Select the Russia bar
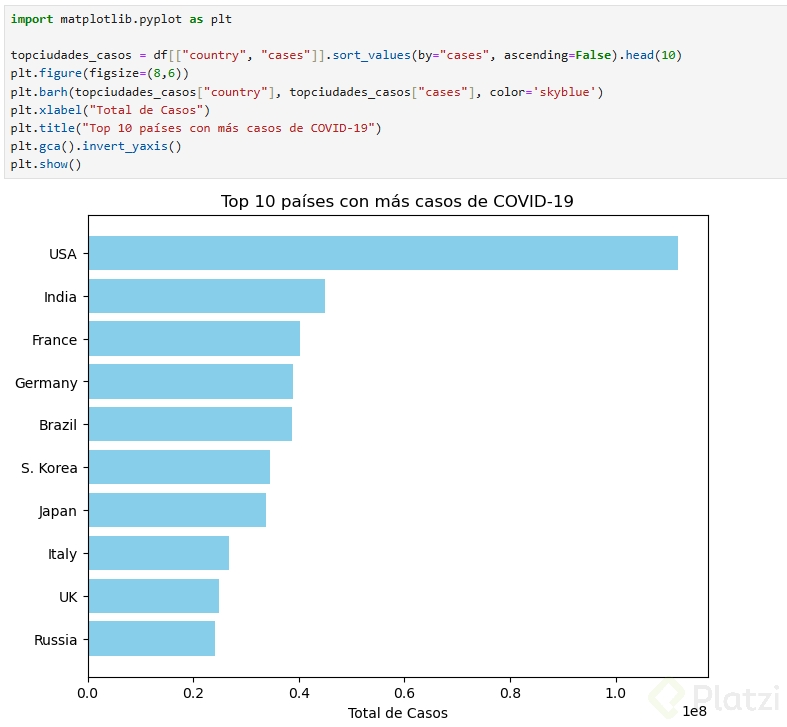 [151, 640]
